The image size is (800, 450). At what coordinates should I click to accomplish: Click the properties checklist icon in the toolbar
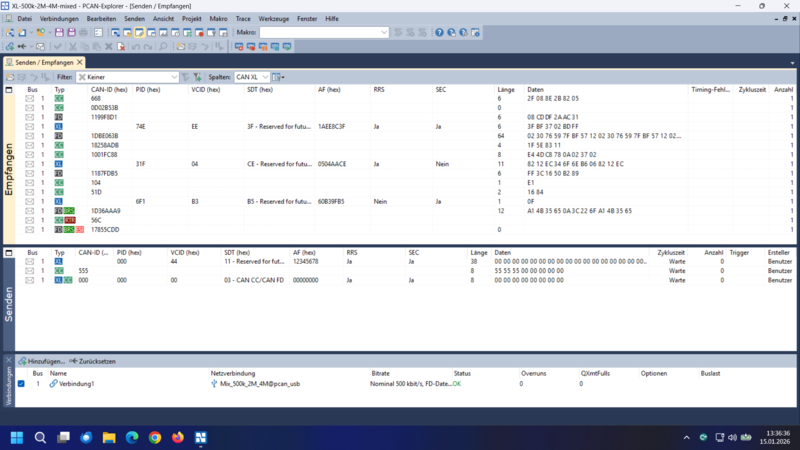[98, 33]
